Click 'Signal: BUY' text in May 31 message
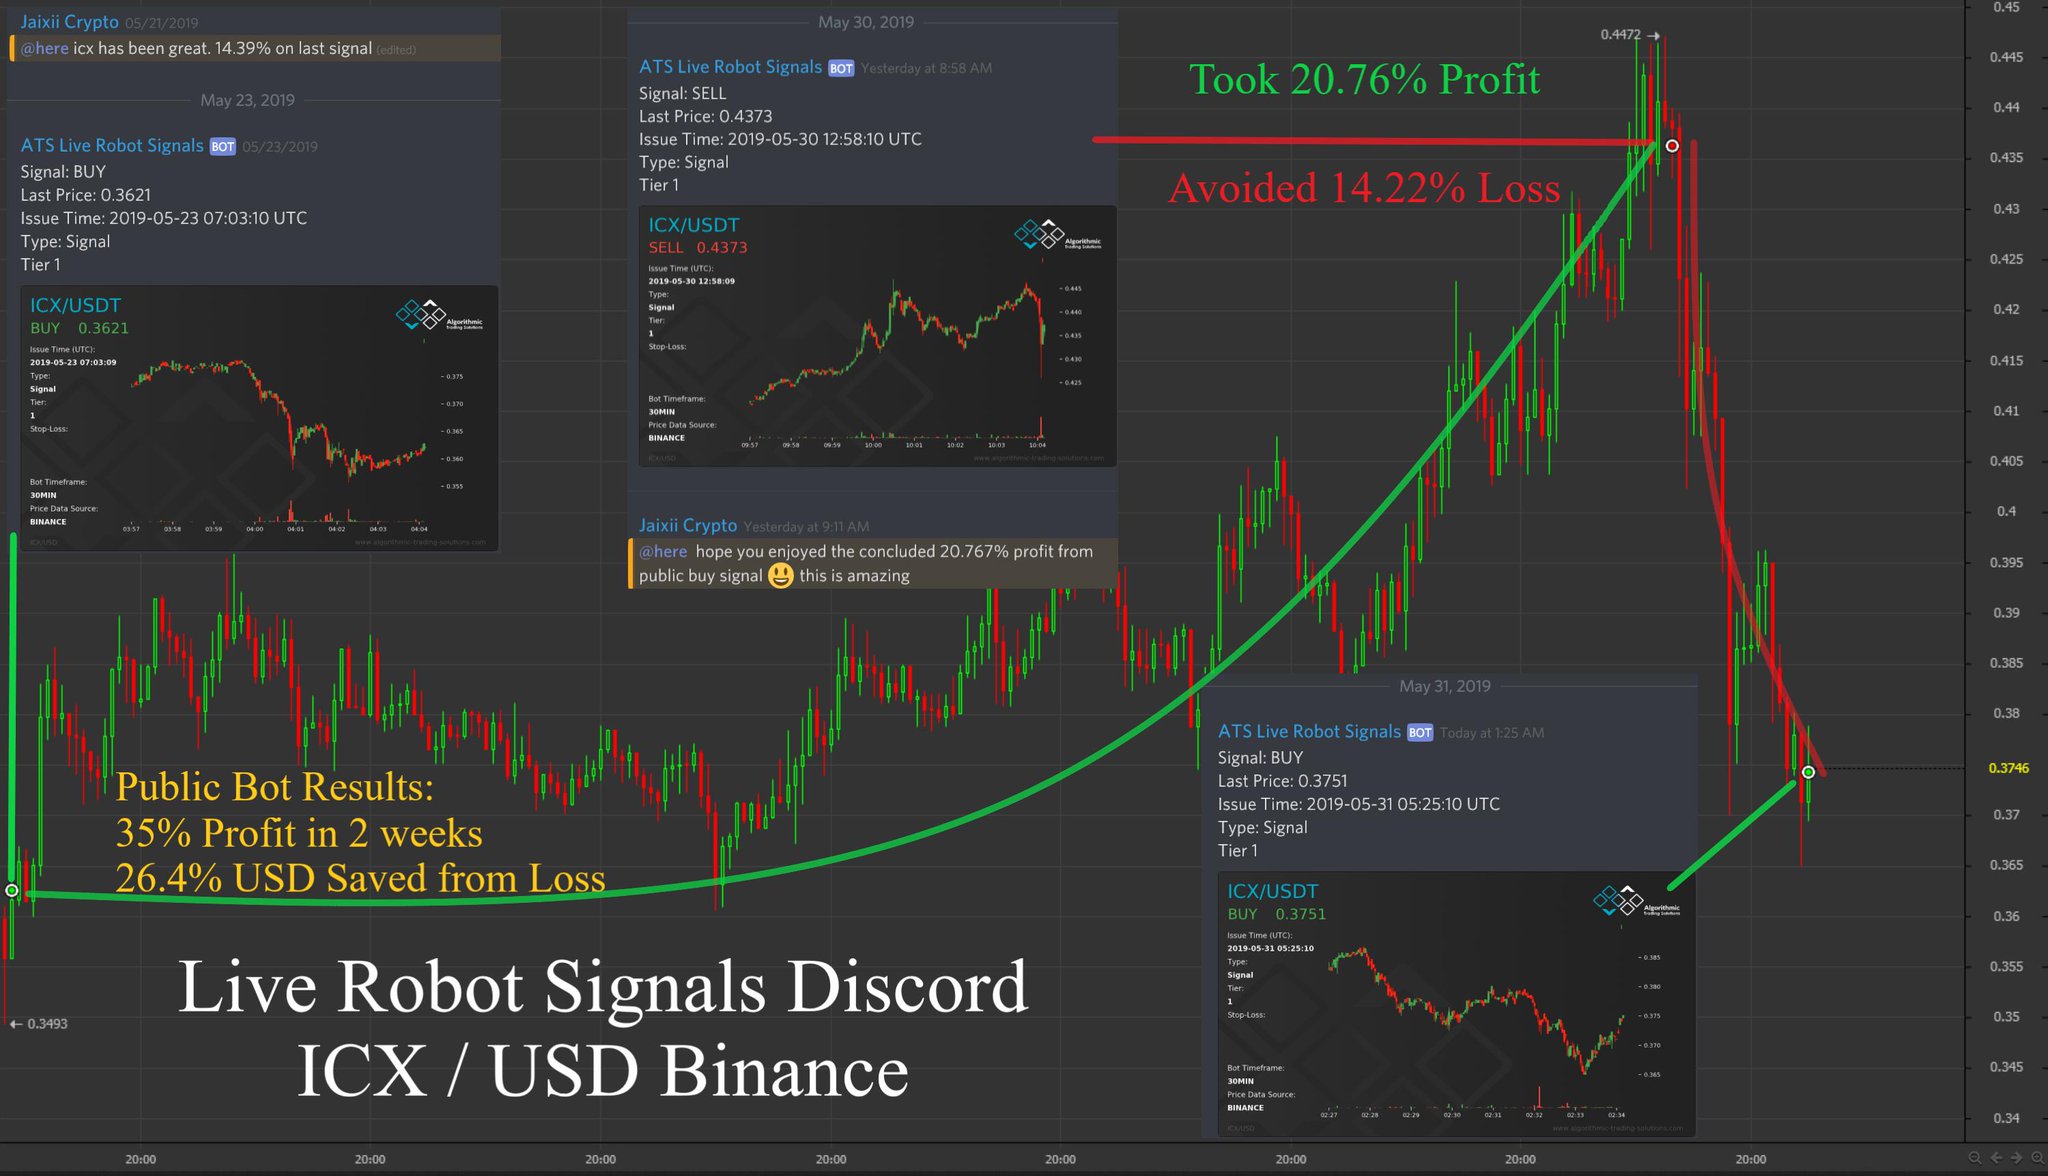Viewport: 2048px width, 1176px height. [1261, 758]
